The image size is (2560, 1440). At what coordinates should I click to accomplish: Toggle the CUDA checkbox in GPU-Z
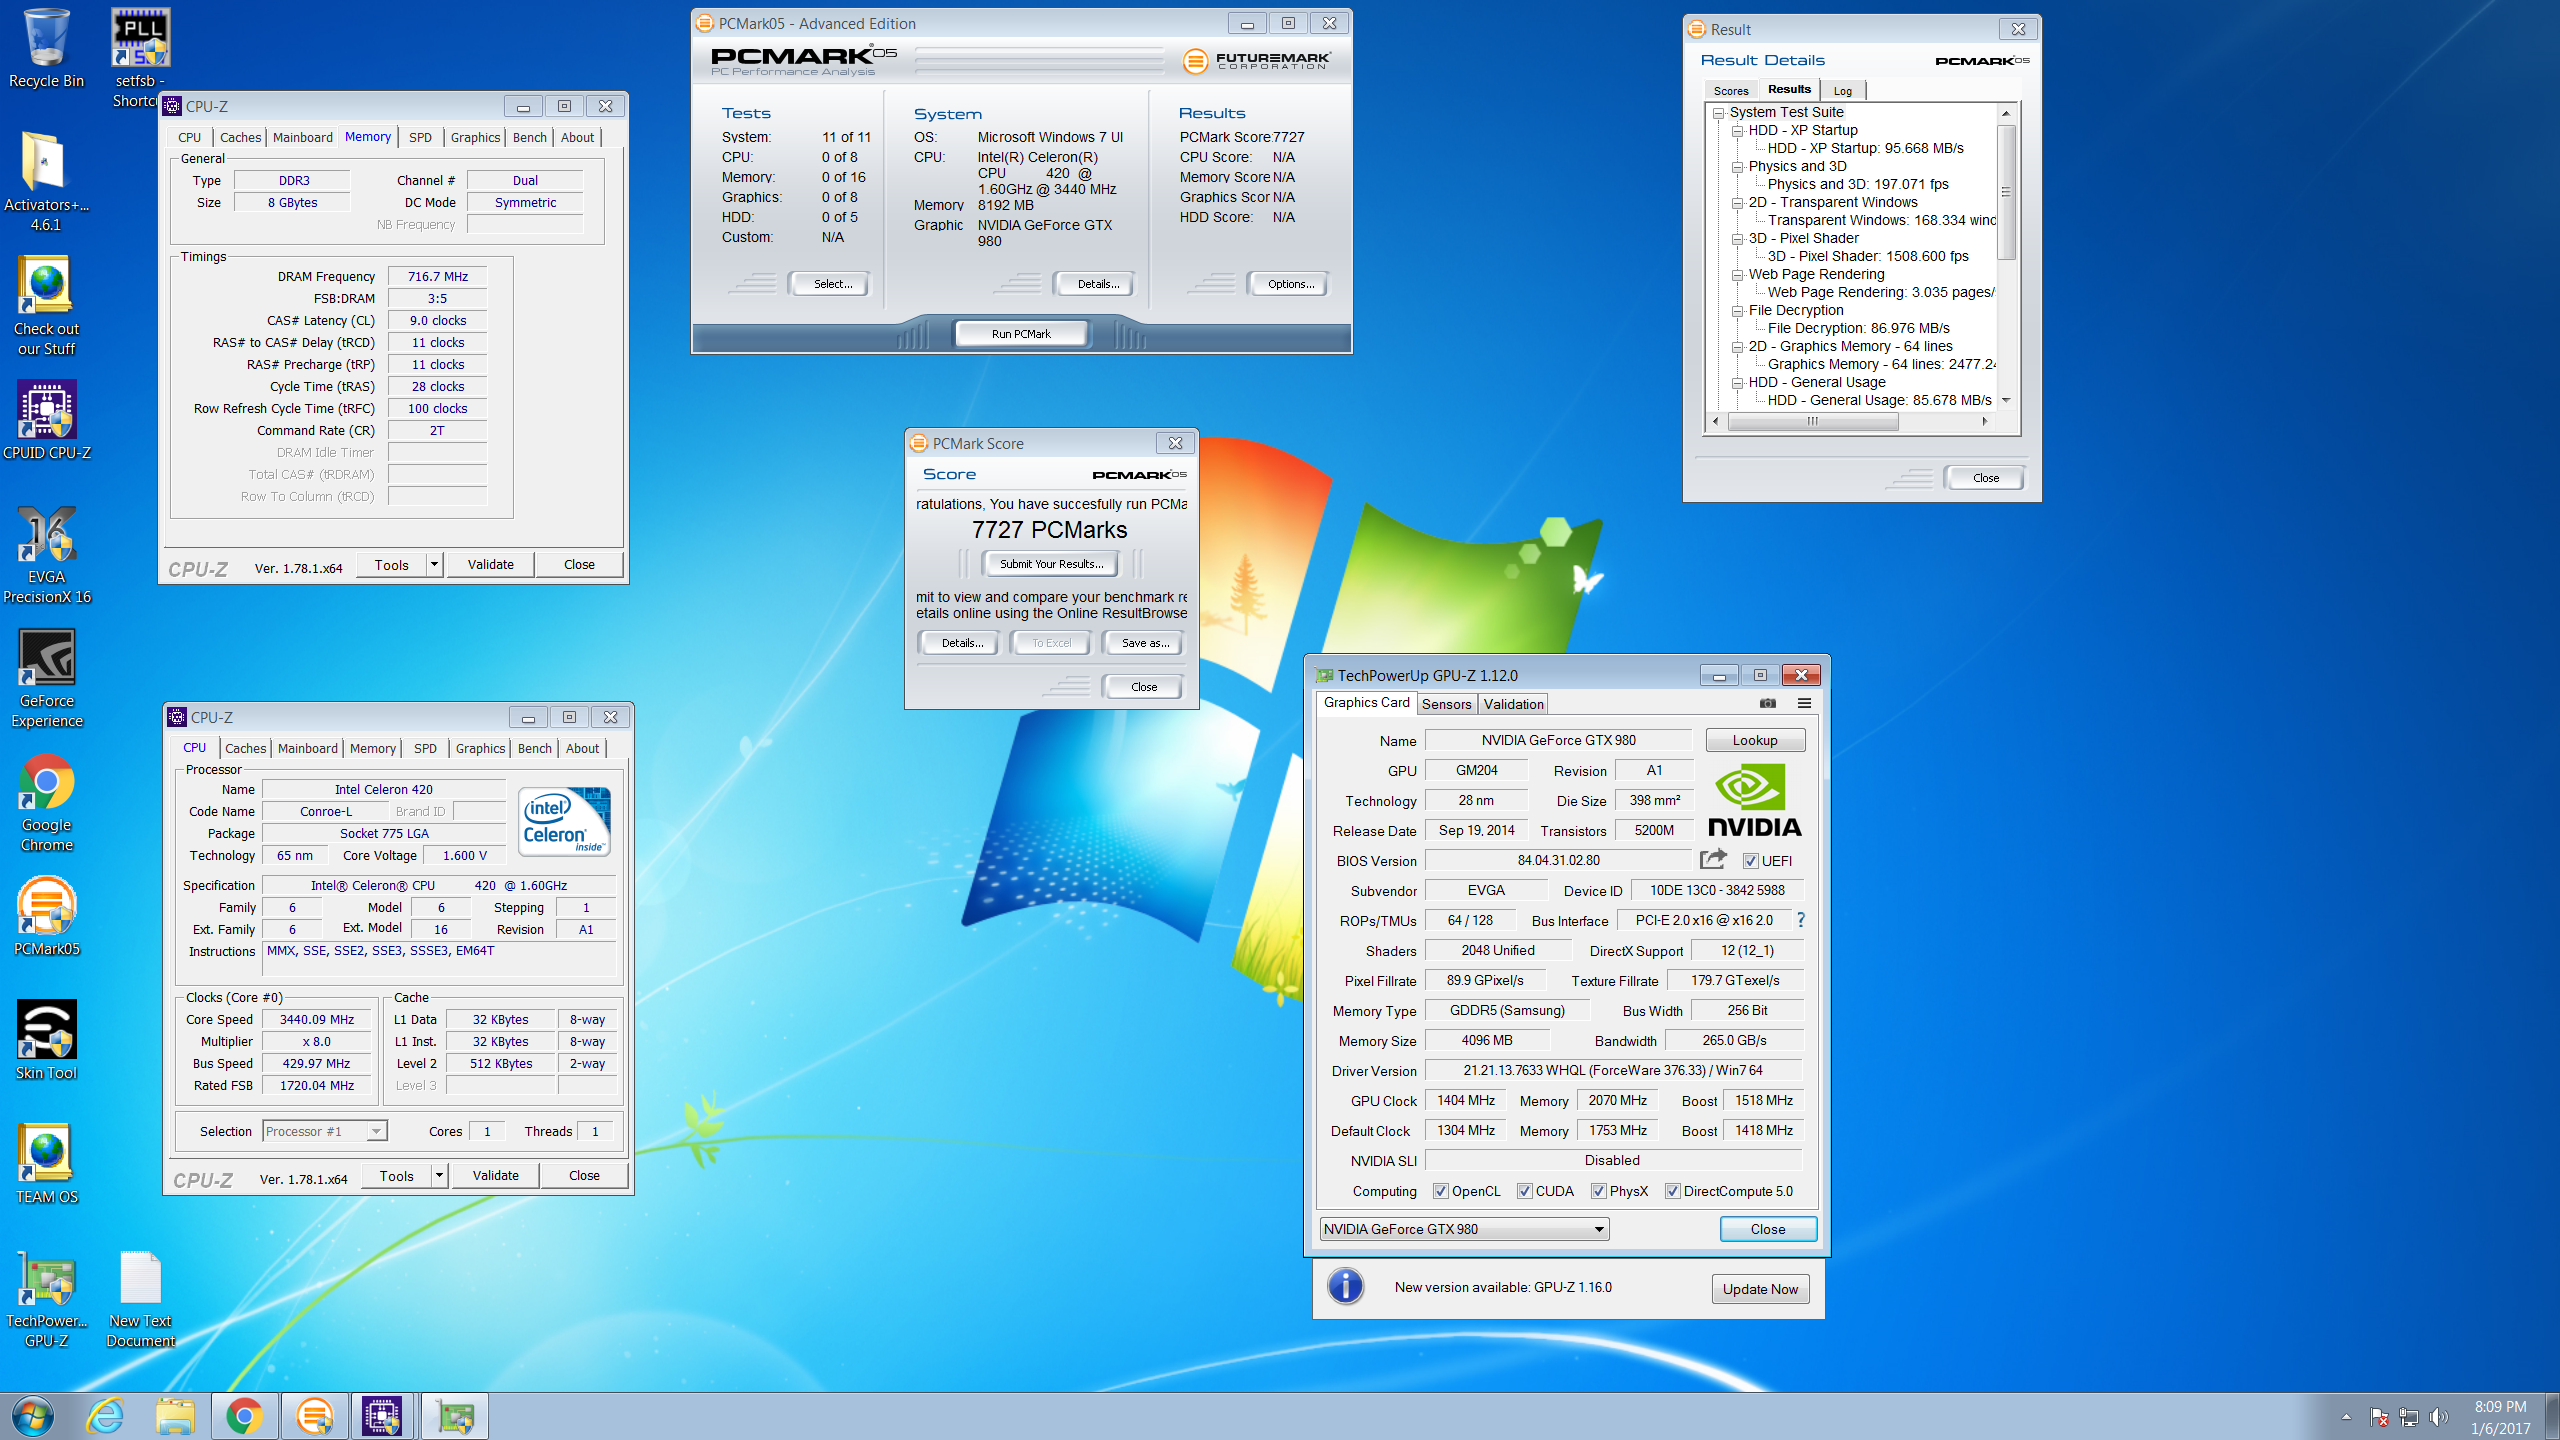1525,1191
